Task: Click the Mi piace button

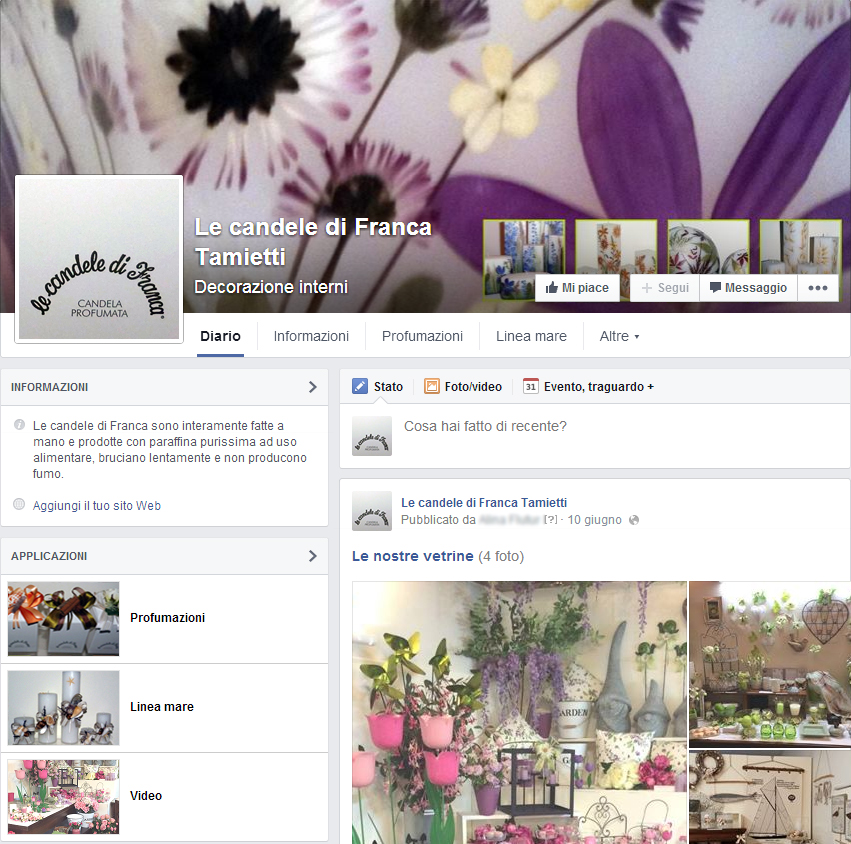Action: 577,288
